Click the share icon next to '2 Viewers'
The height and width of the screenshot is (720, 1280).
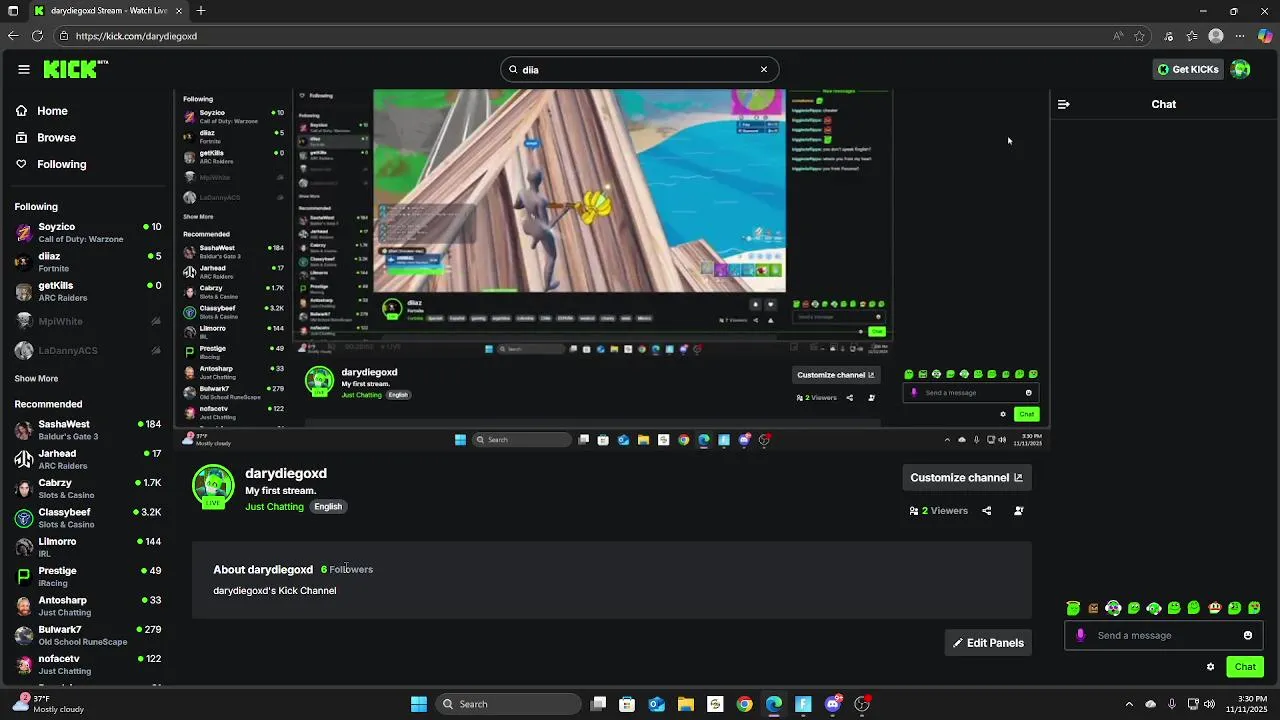(986, 511)
